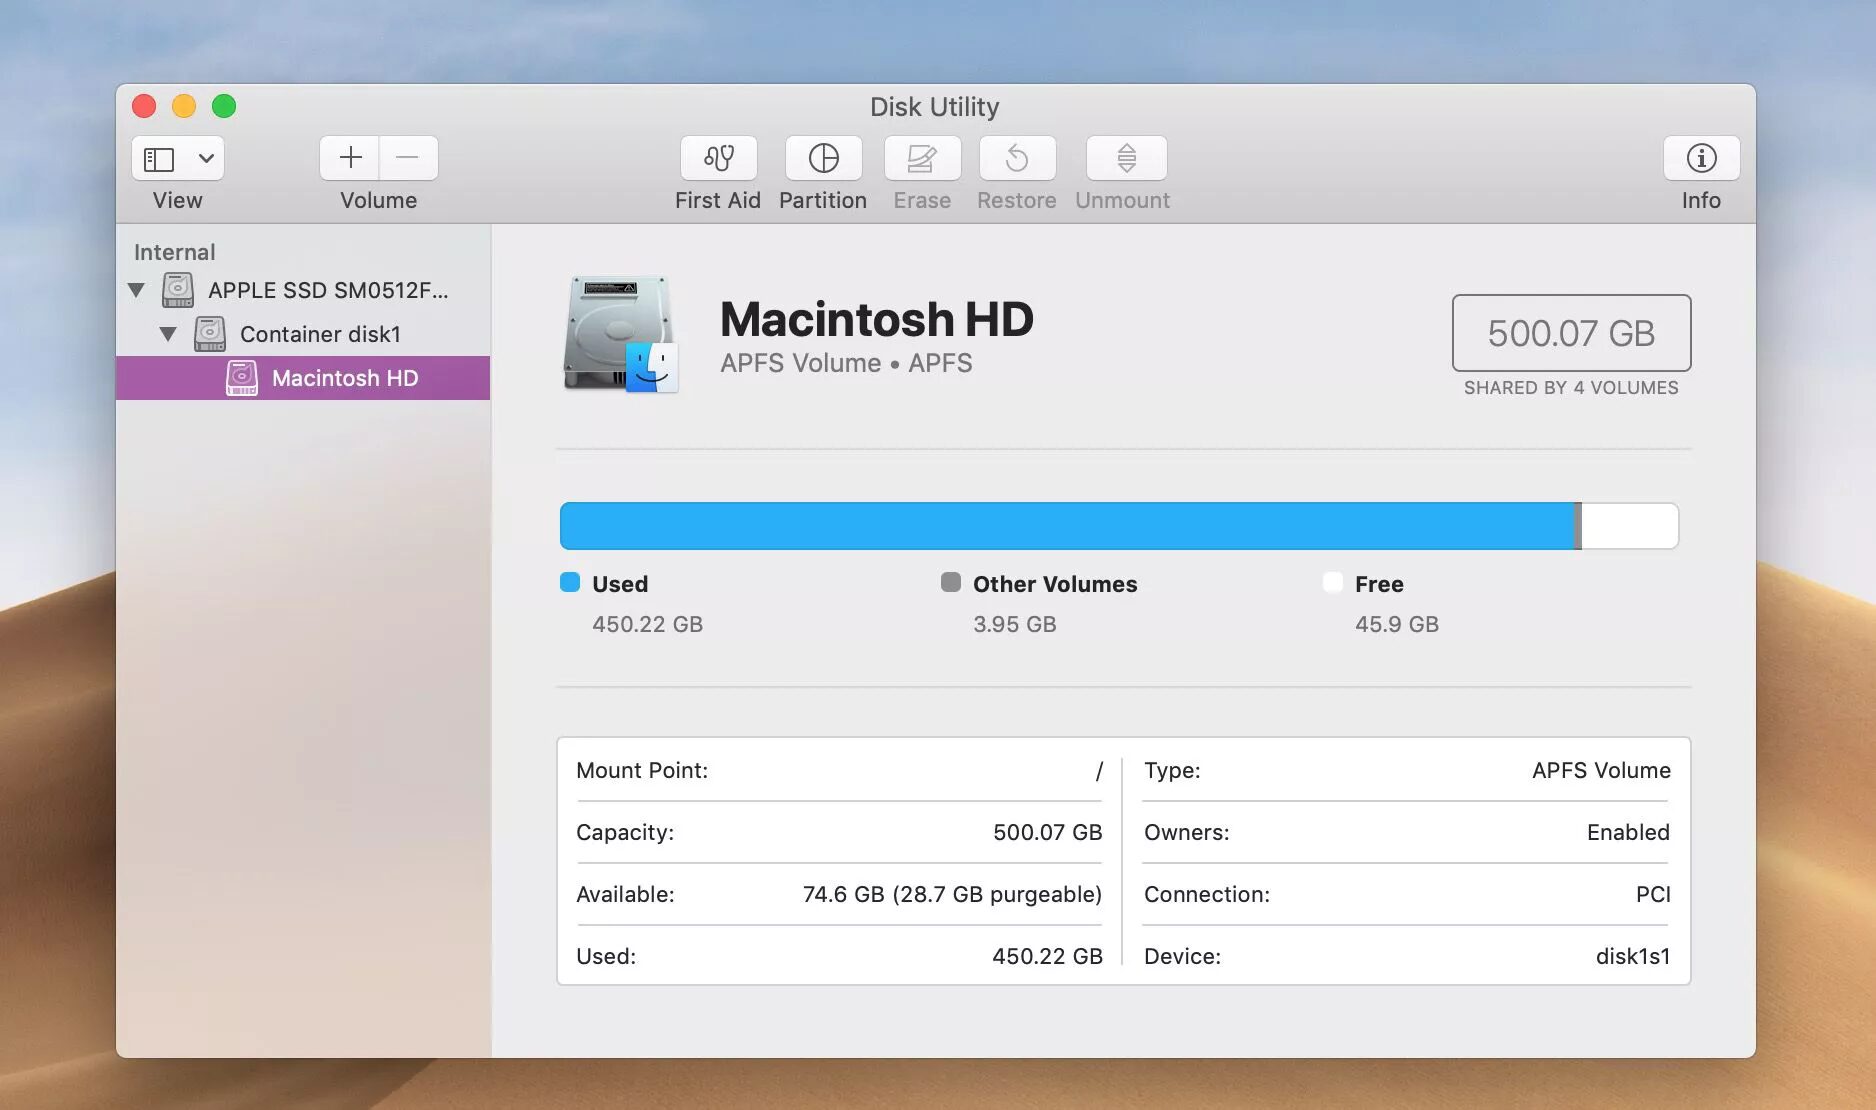
Task: Open the Info panel
Action: pyautogui.click(x=1701, y=158)
